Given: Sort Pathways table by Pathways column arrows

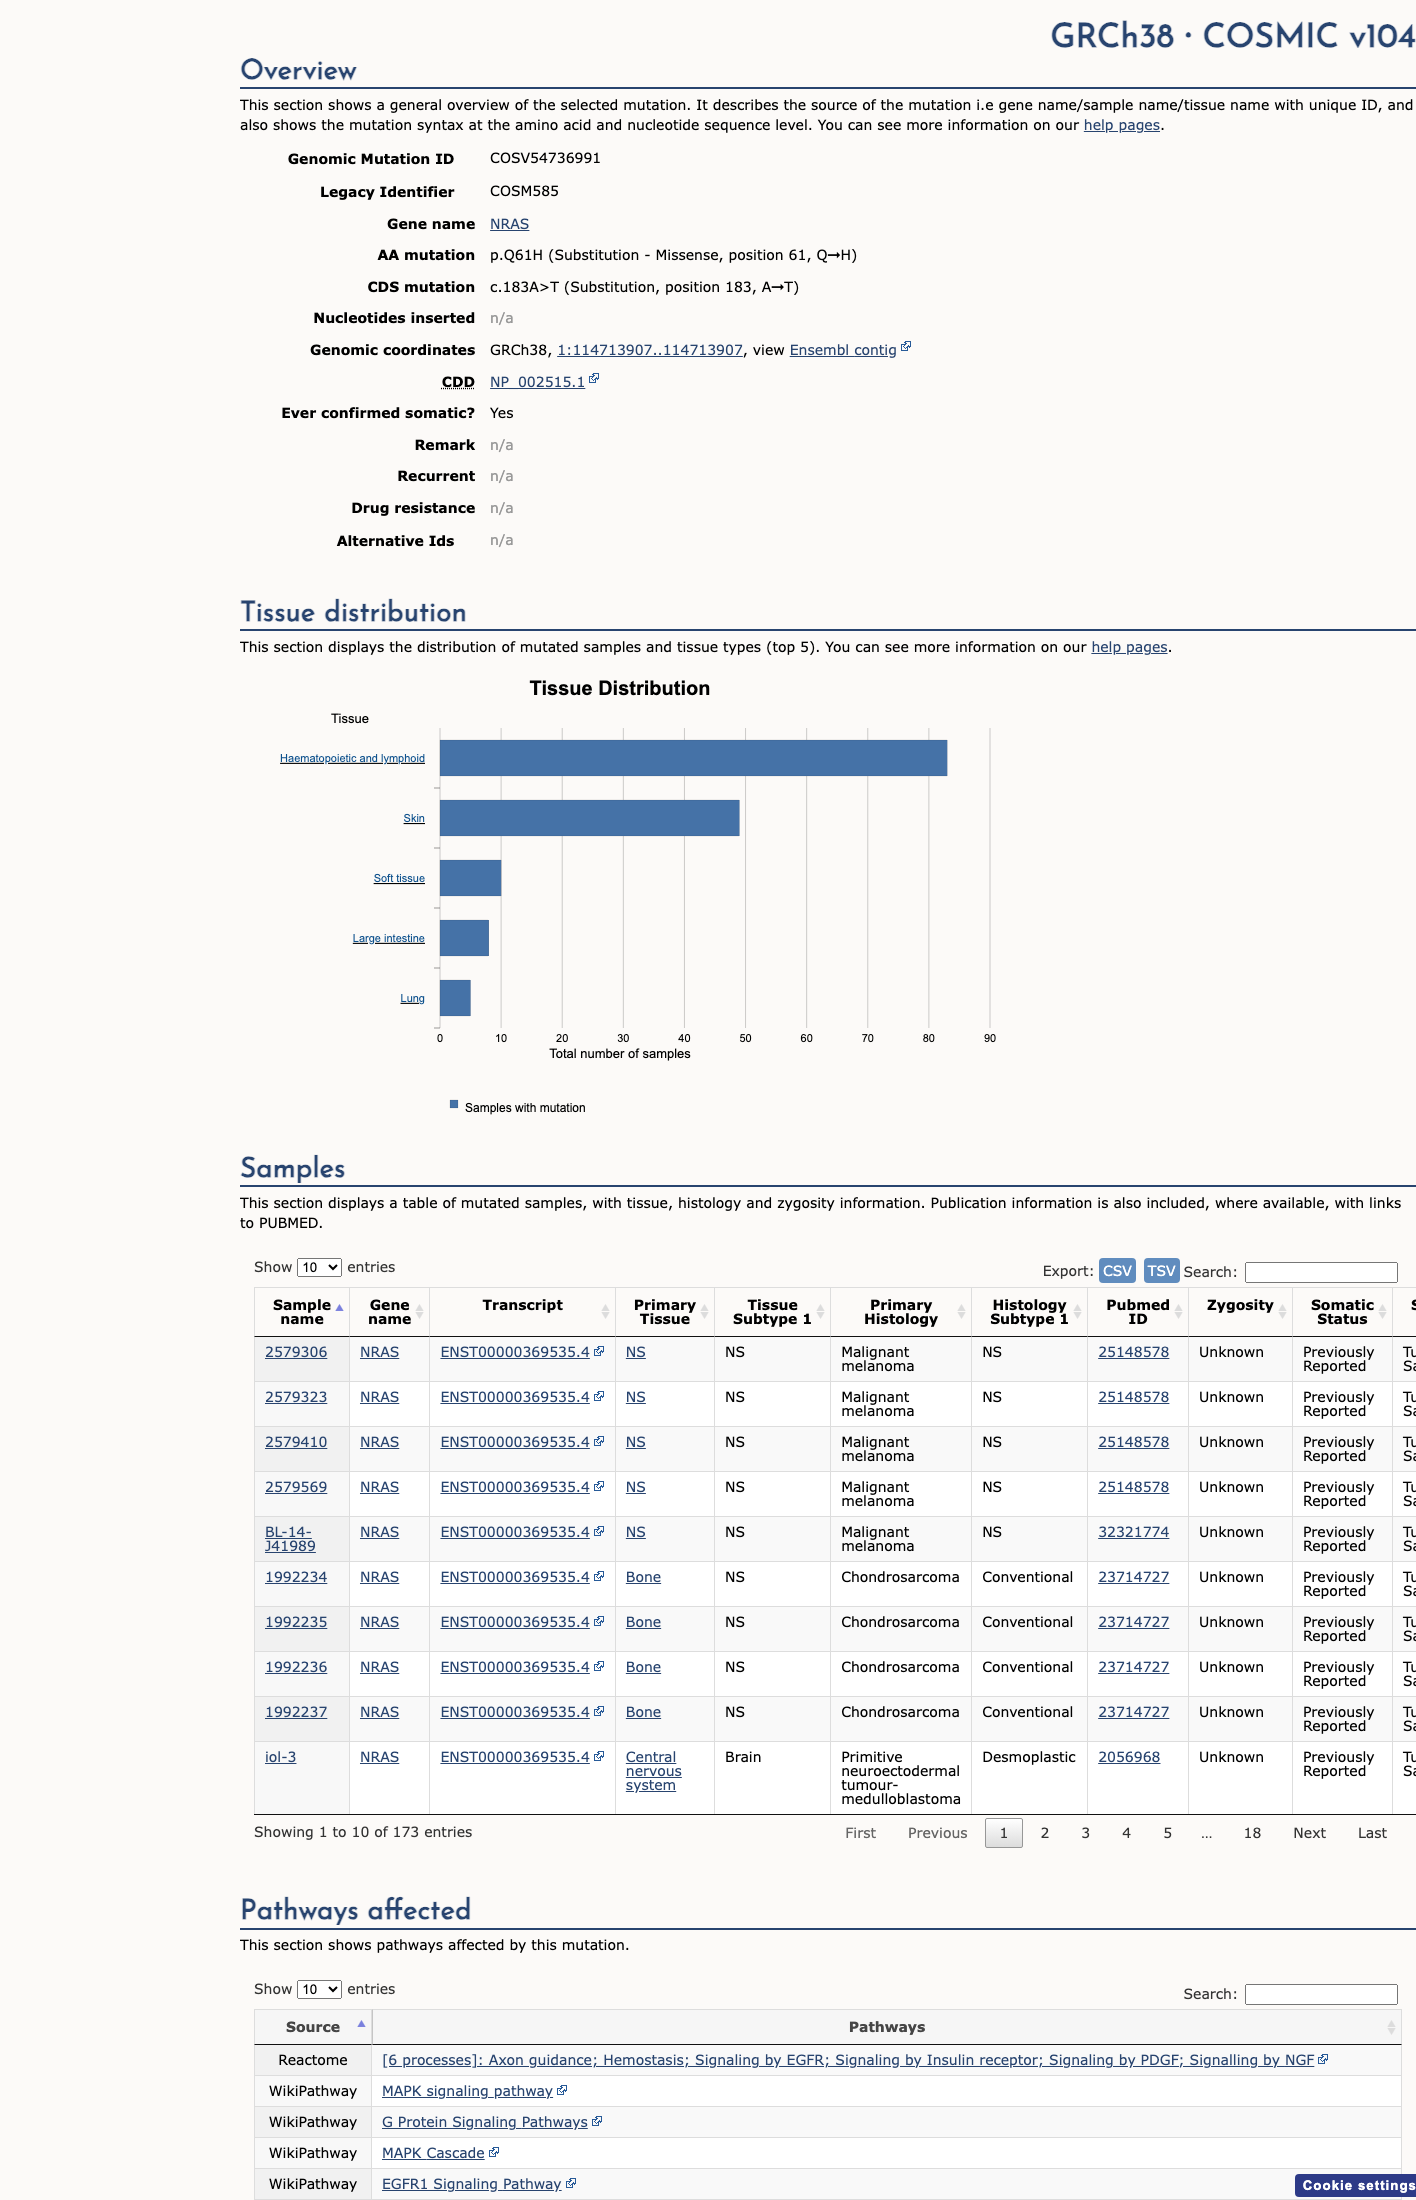Looking at the screenshot, I should tap(1391, 2028).
